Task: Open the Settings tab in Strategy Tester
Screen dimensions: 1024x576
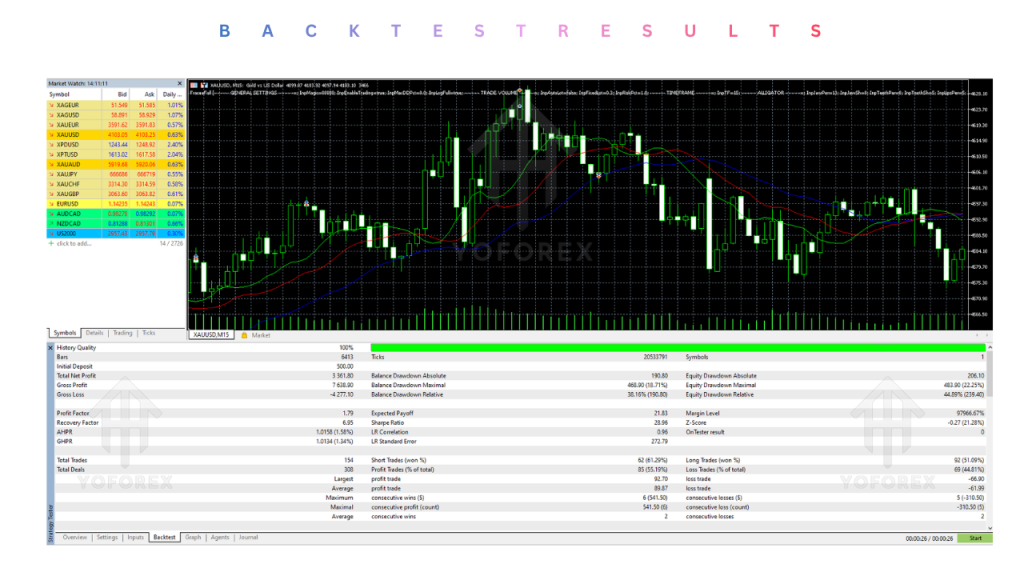Action: 107,537
